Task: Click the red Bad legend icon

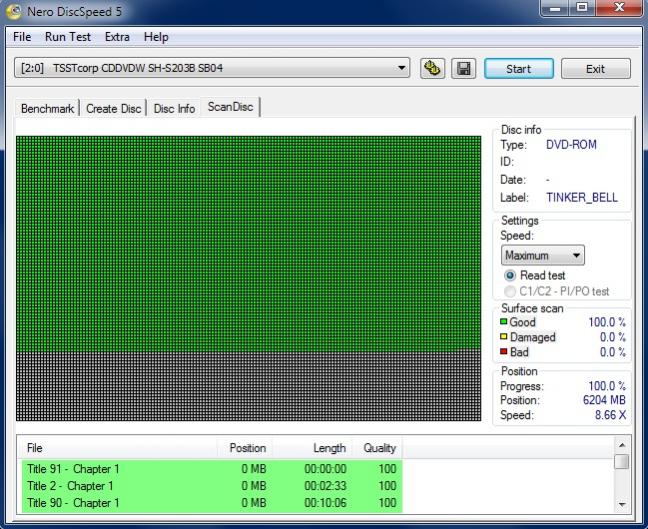Action: click(505, 352)
